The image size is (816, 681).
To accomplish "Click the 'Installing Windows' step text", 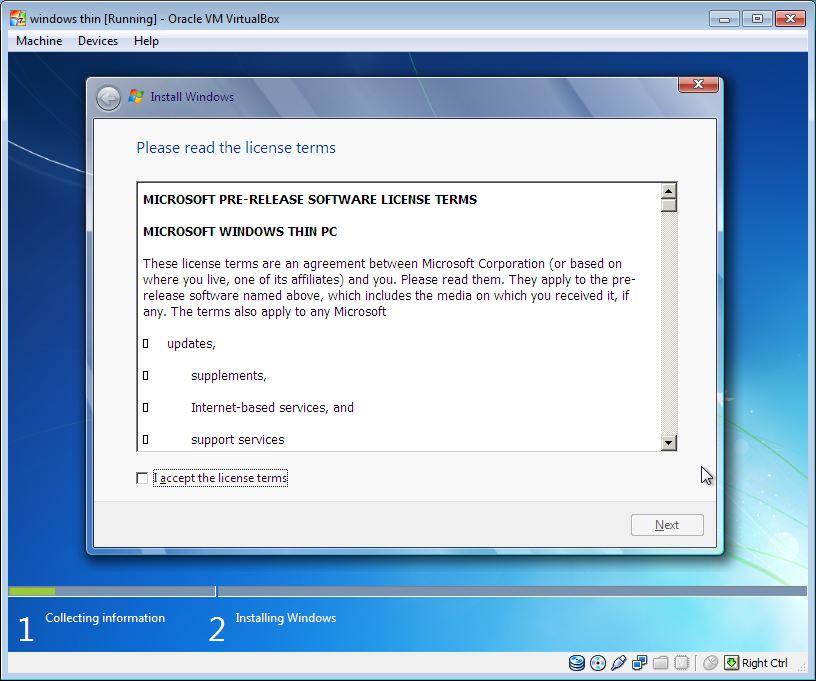I will click(x=286, y=618).
